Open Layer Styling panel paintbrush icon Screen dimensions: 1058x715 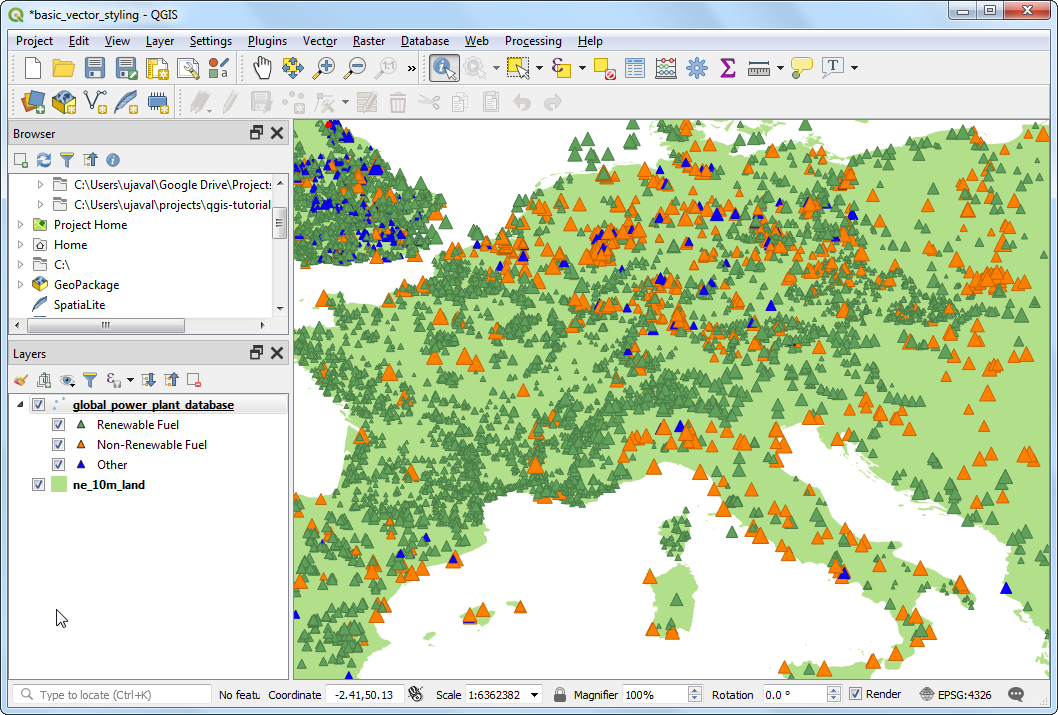21,380
